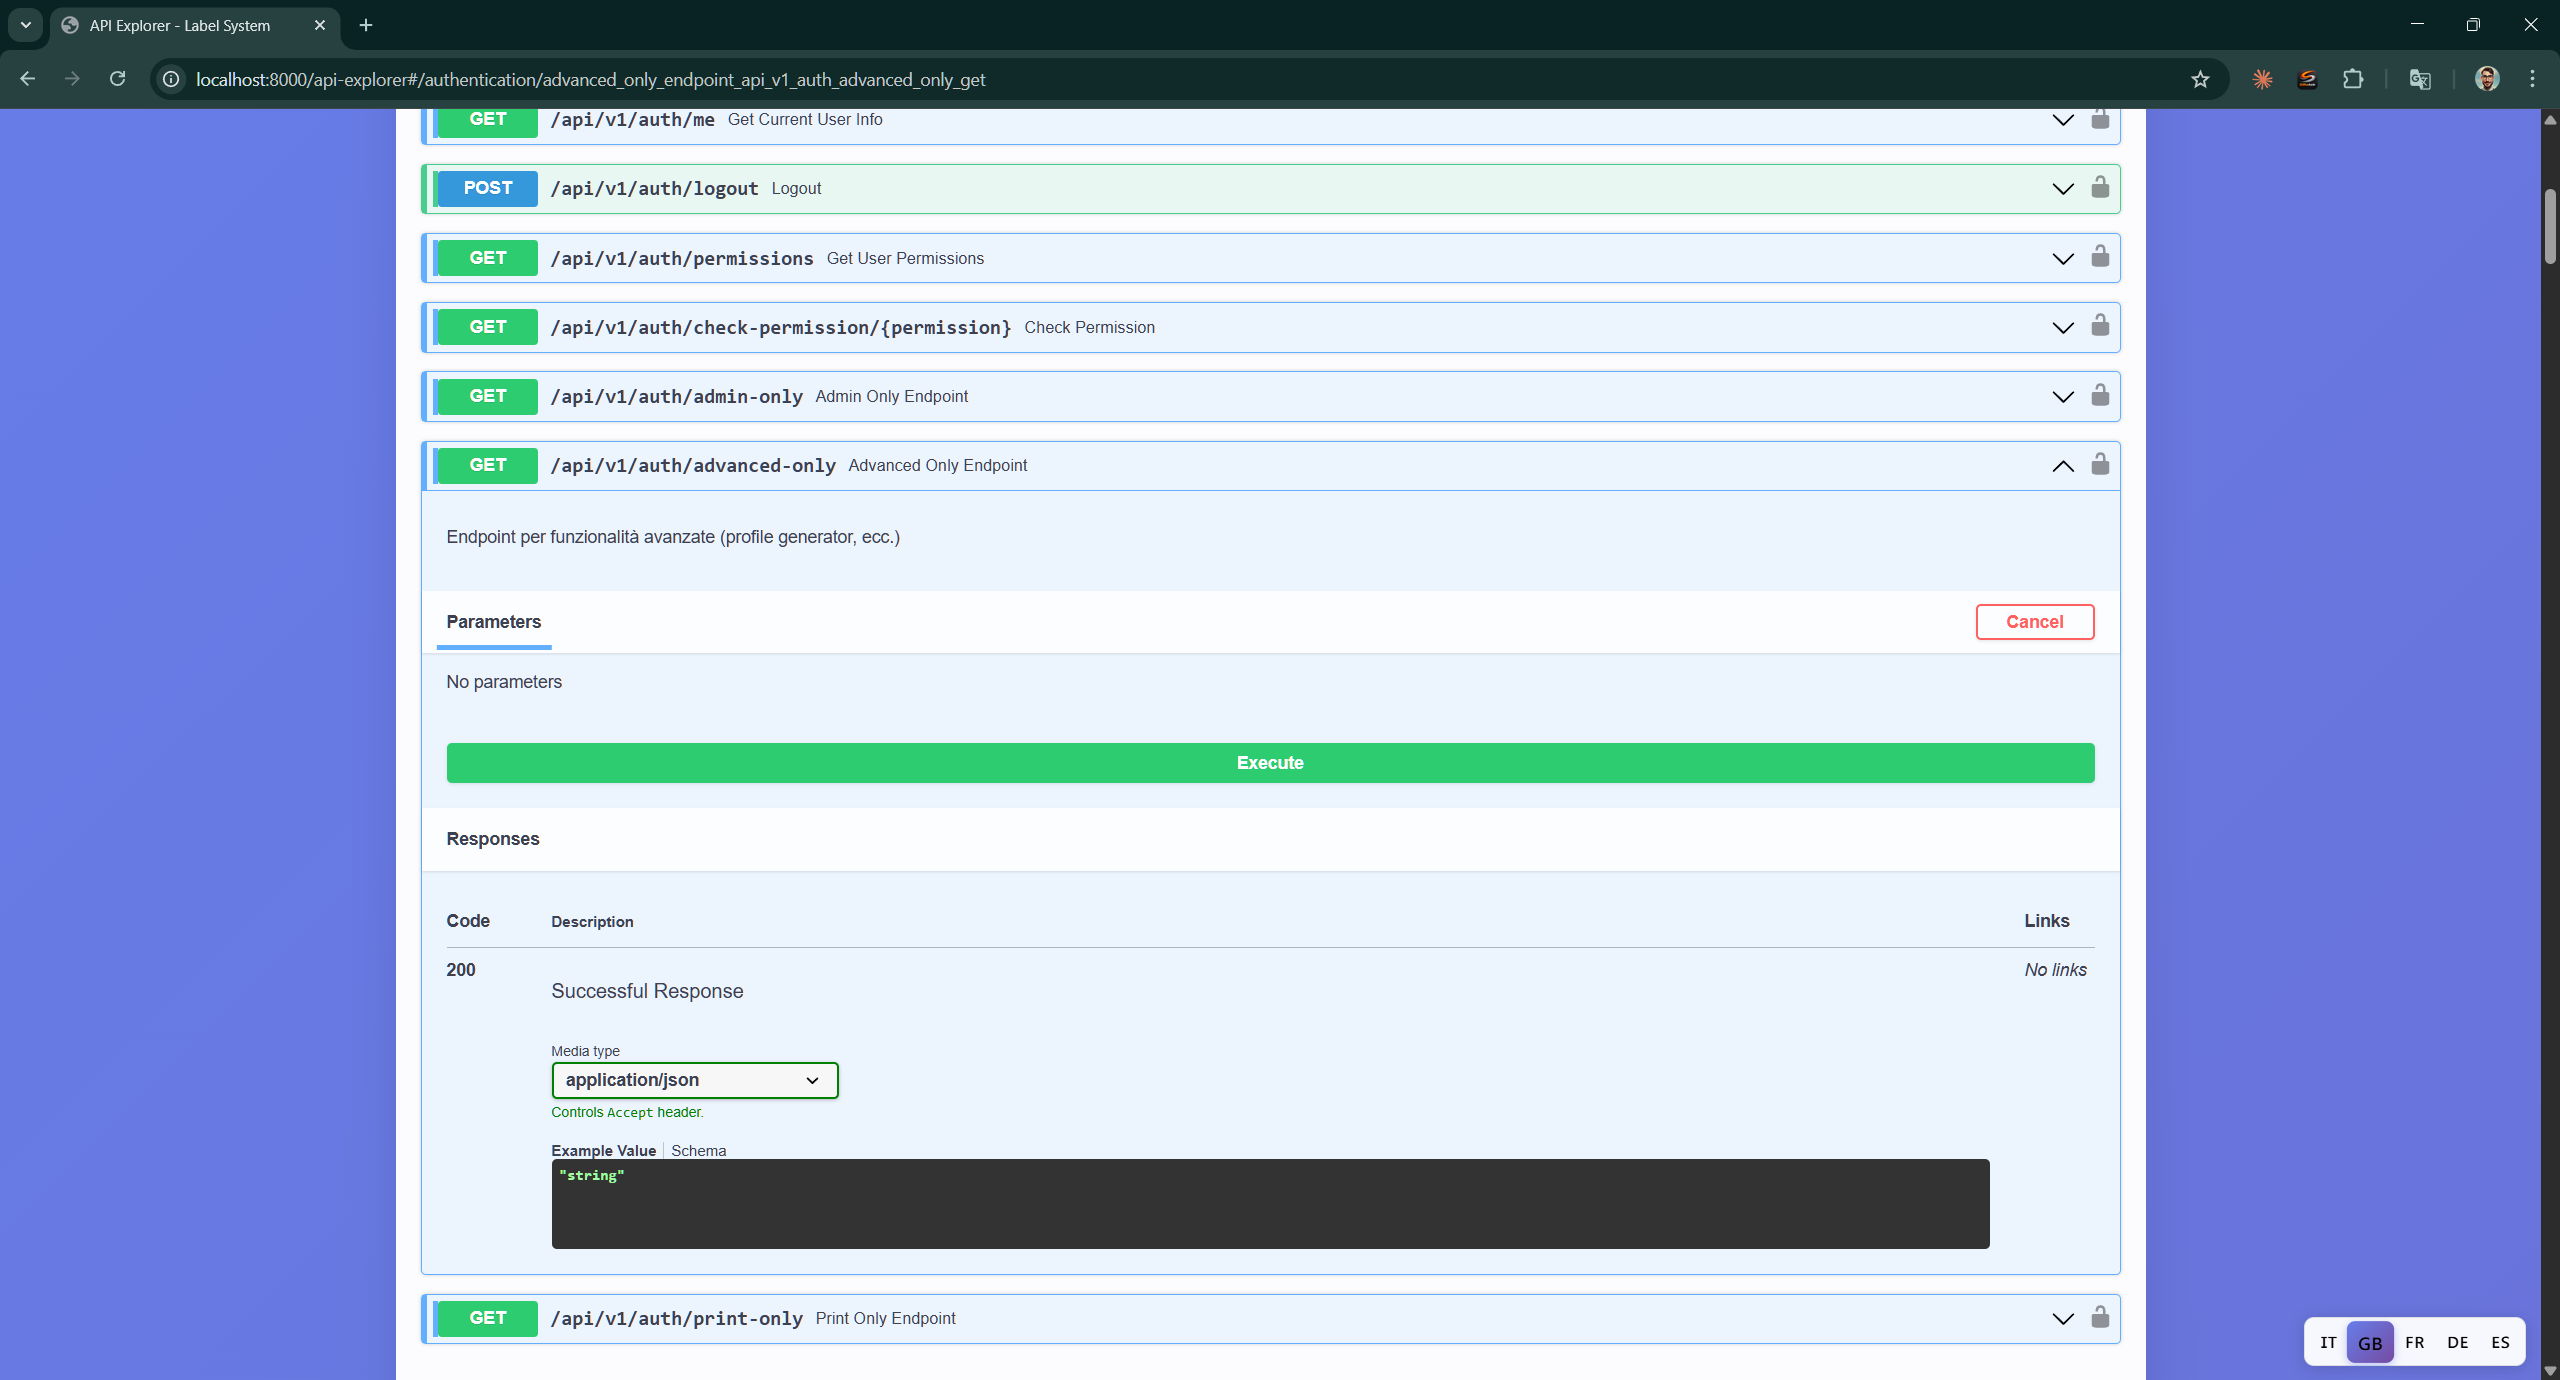Click the "No parameters" text
The image size is (2560, 1380).
point(504,682)
